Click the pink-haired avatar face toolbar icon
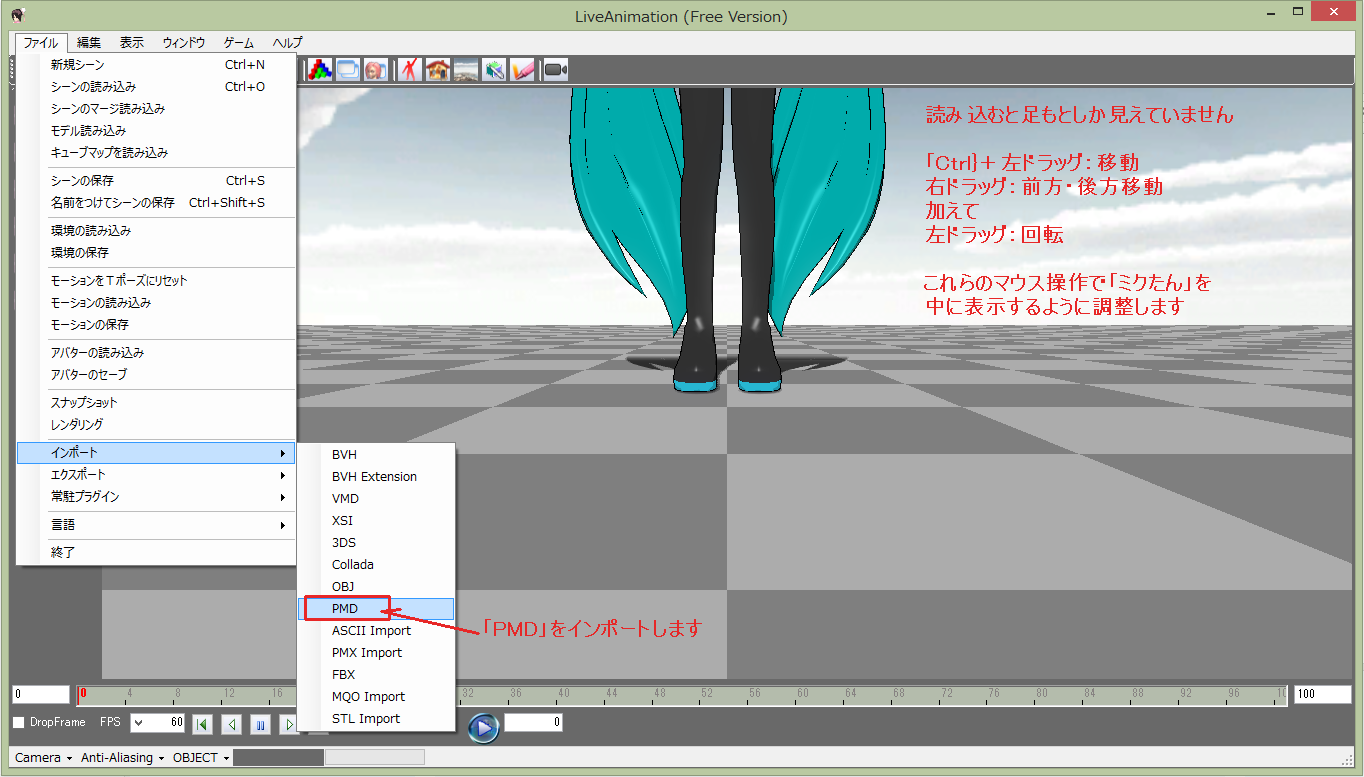Image resolution: width=1364 pixels, height=777 pixels. point(375,69)
